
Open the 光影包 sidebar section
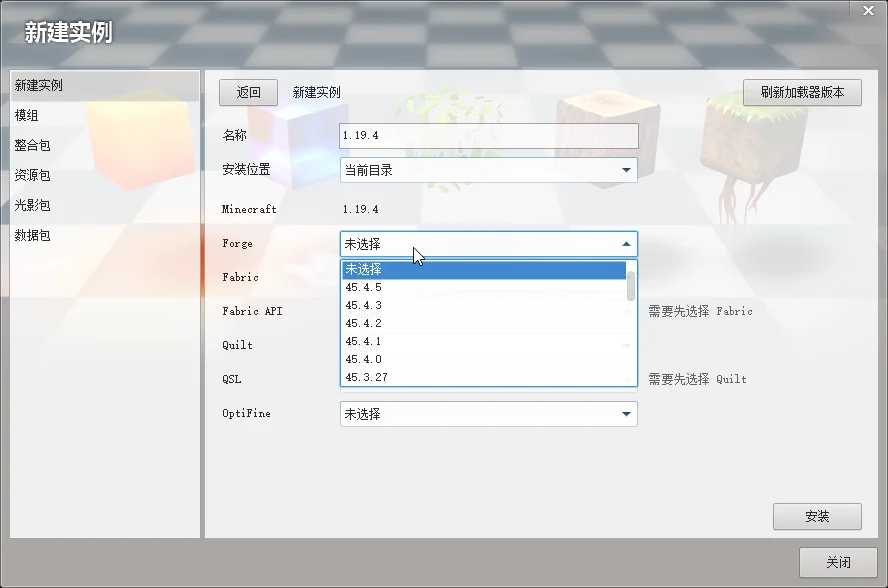click(105, 205)
